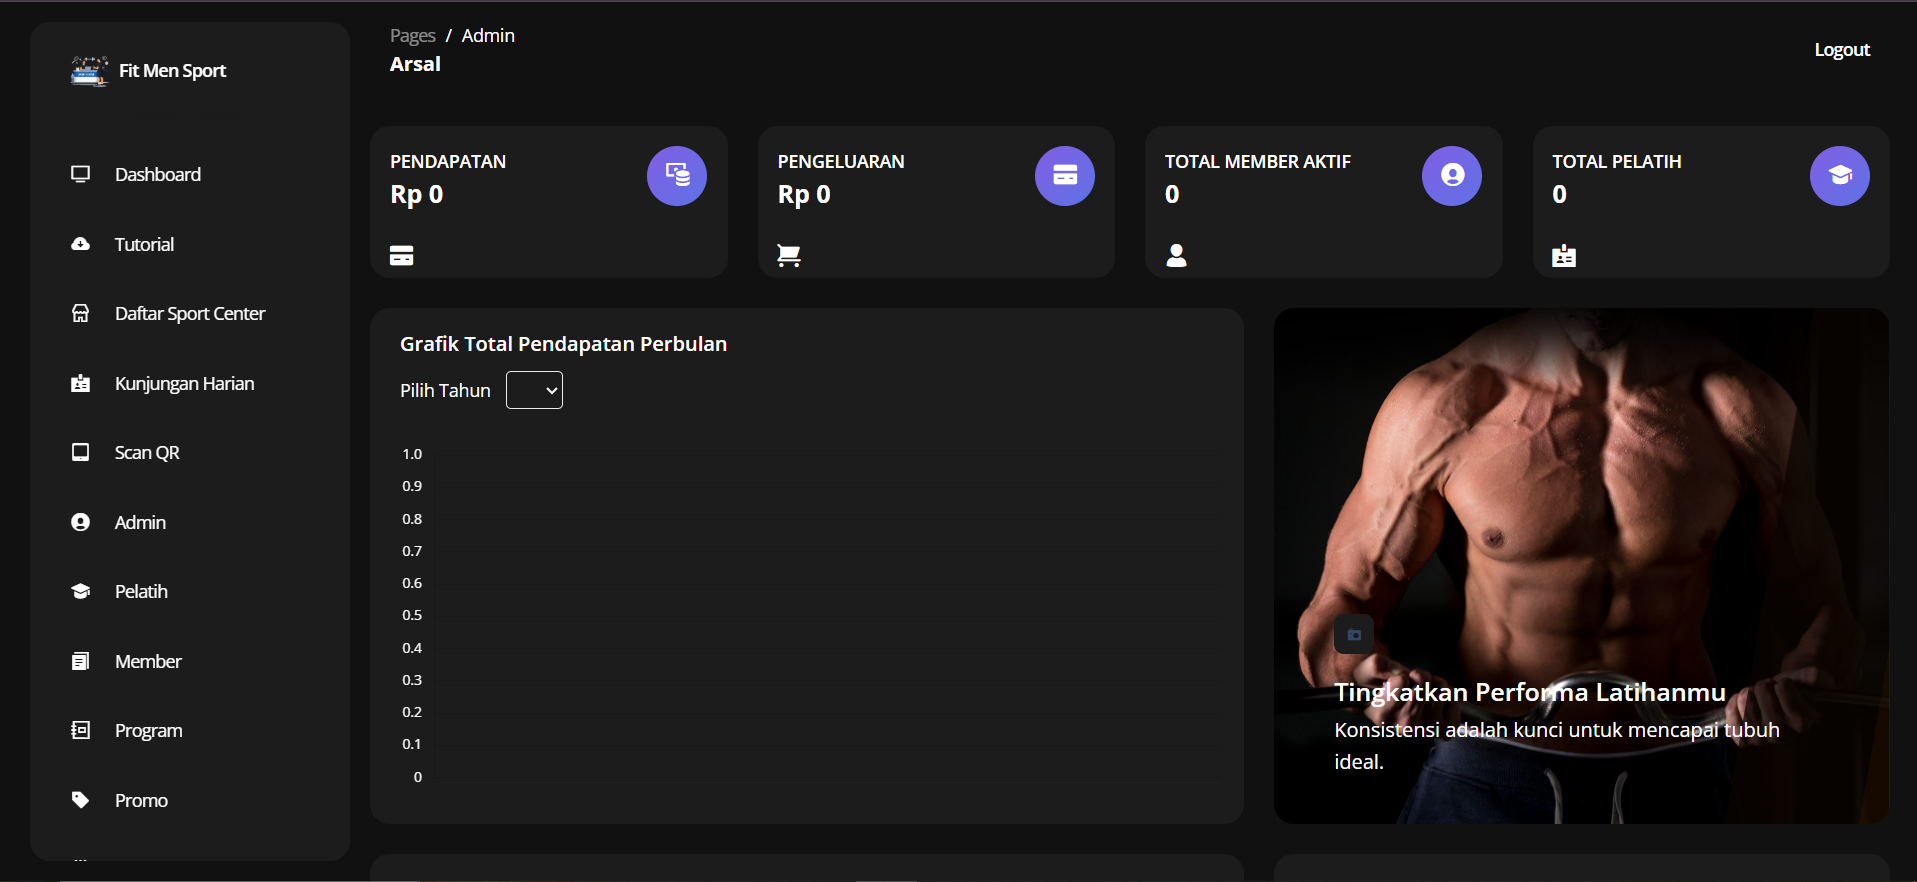Click the Fit Men Sport logo icon
The height and width of the screenshot is (882, 1917).
point(89,71)
